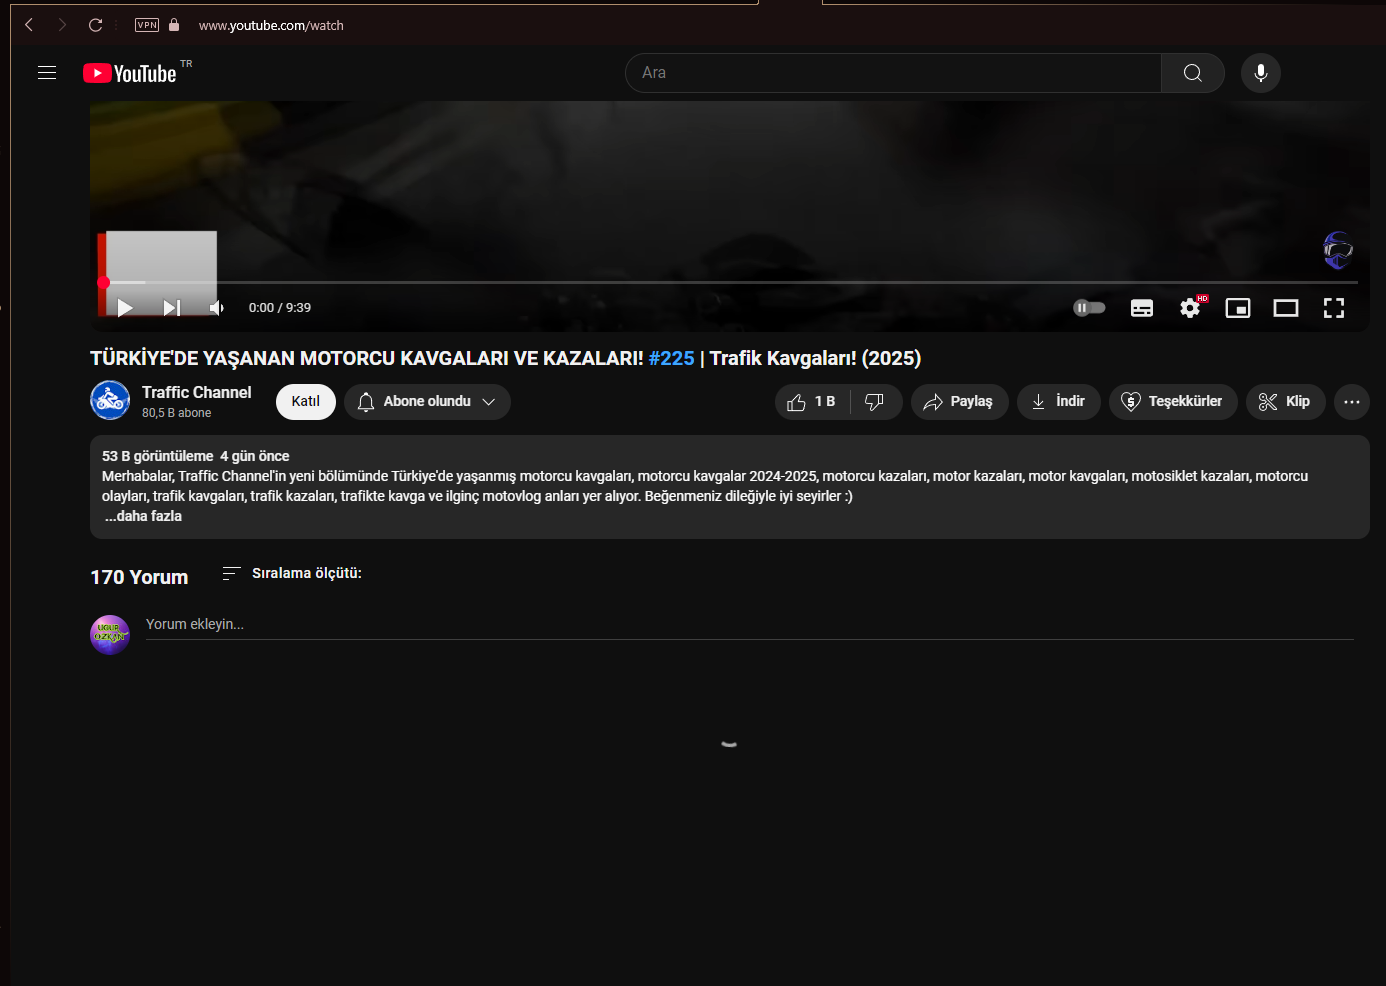Screen dimensions: 1386x986
Task: Go to YouTube home via logo
Action: point(130,73)
